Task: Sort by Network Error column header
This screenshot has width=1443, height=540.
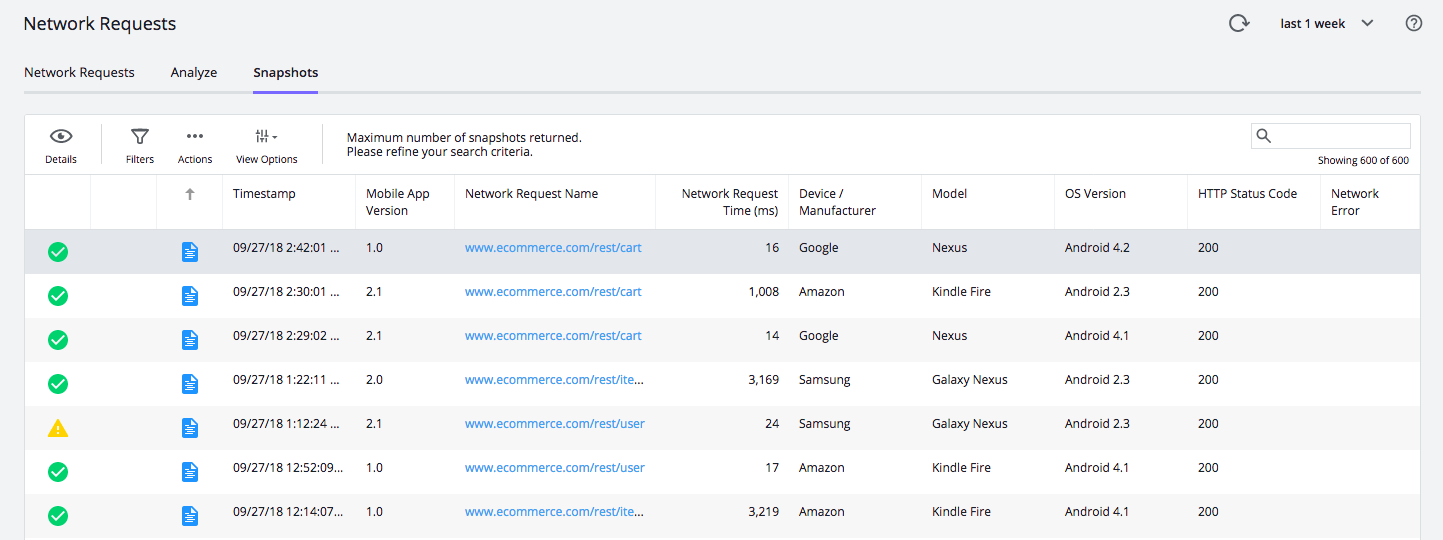Action: (x=1355, y=202)
